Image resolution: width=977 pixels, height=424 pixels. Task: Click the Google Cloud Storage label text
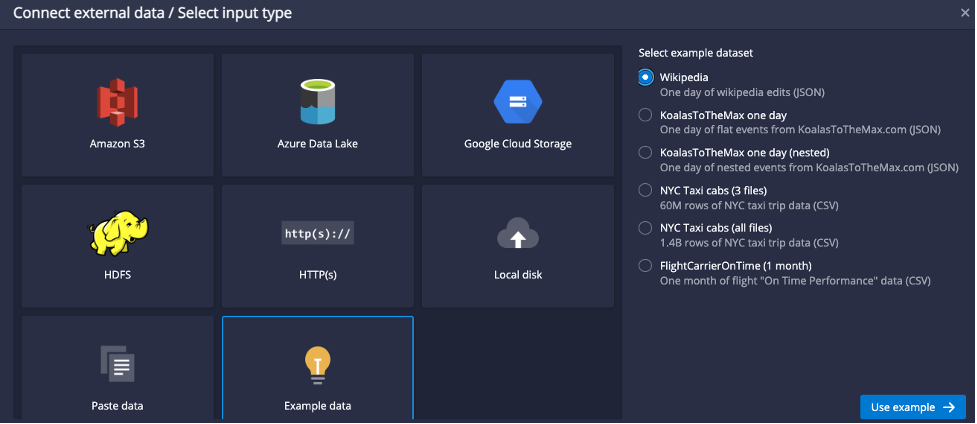(518, 144)
